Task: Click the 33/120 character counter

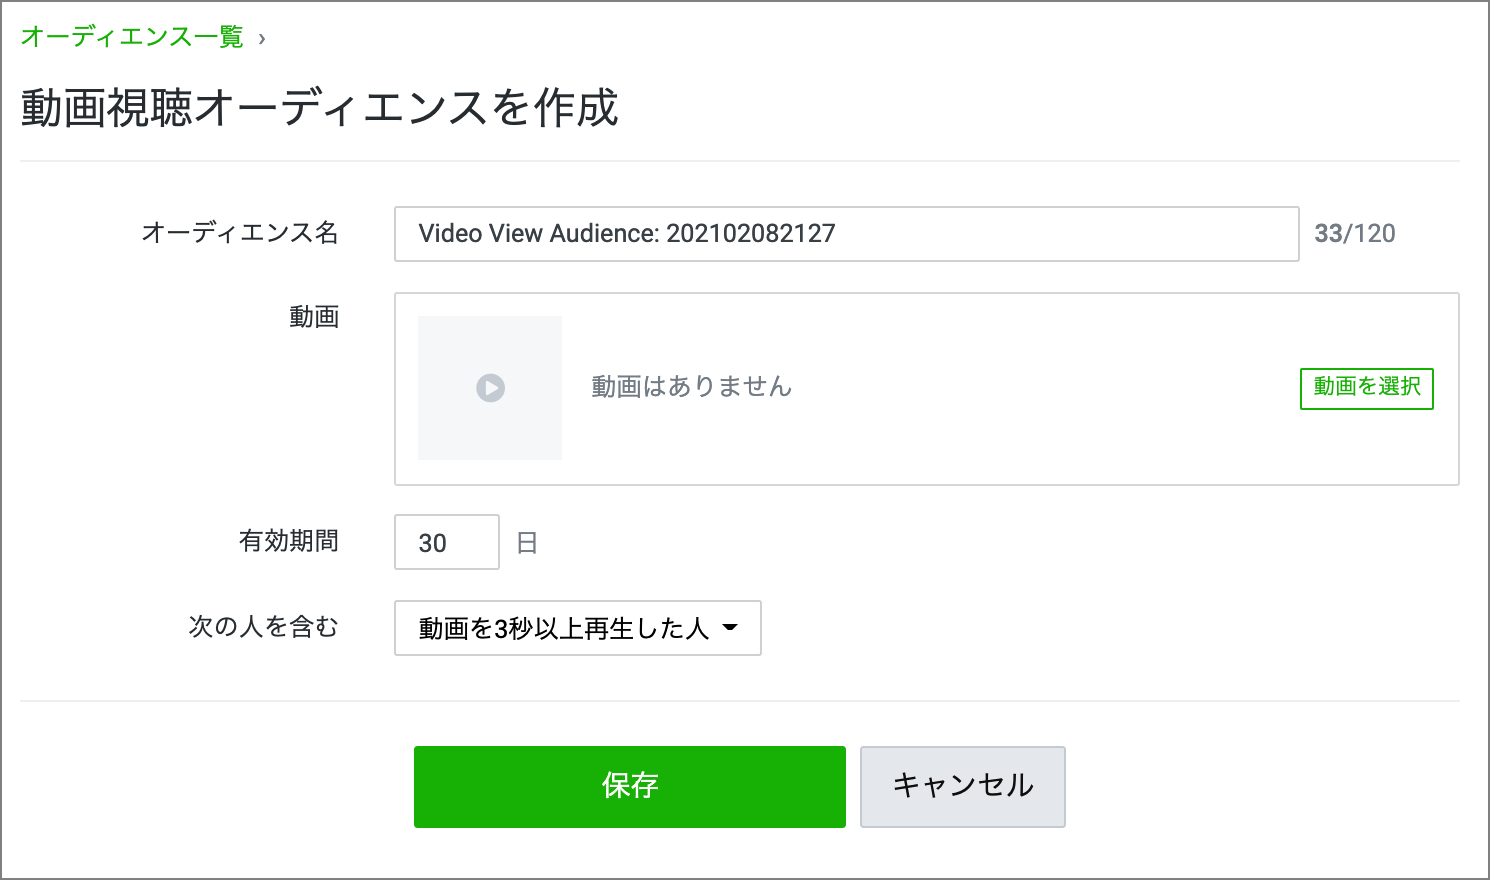Action: 1354,234
